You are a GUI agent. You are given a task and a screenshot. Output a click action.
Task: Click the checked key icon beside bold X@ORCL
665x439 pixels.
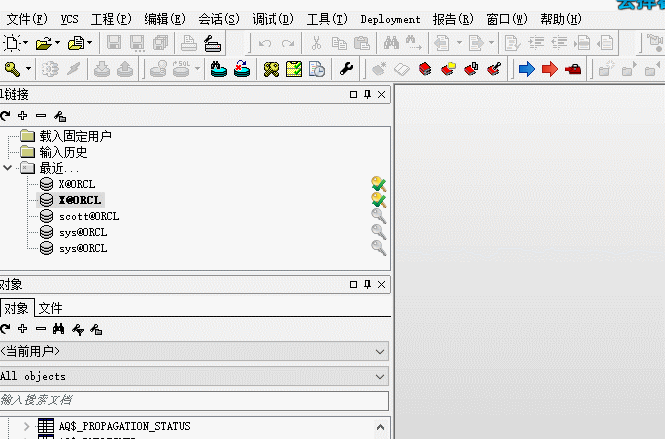(378, 200)
